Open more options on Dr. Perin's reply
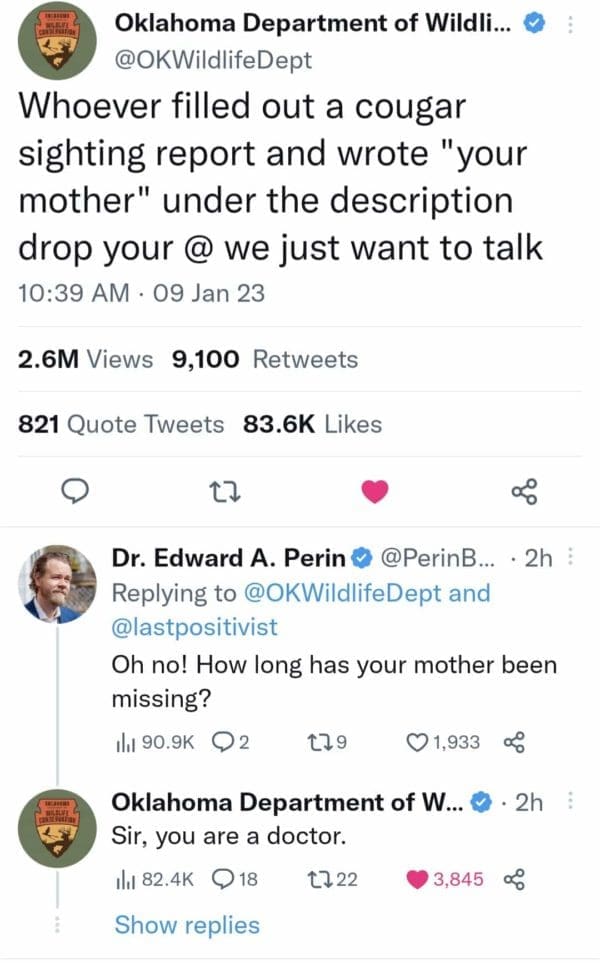The height and width of the screenshot is (963, 600). [570, 558]
